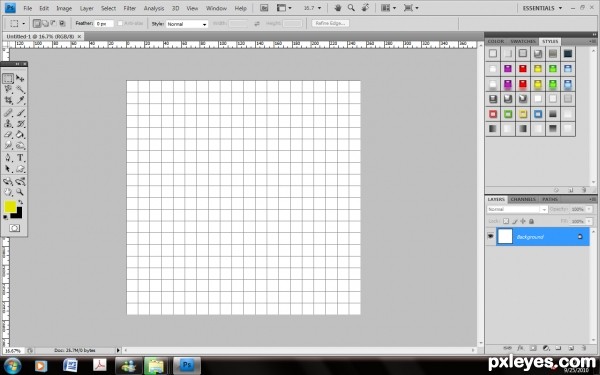Viewport: 600px width, 375px height.
Task: Open the Layer menu
Action: pyautogui.click(x=86, y=8)
